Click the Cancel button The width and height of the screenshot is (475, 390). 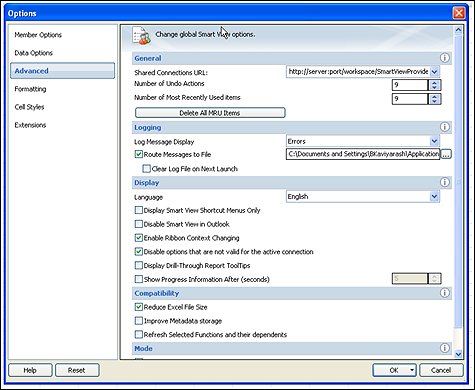point(441,370)
